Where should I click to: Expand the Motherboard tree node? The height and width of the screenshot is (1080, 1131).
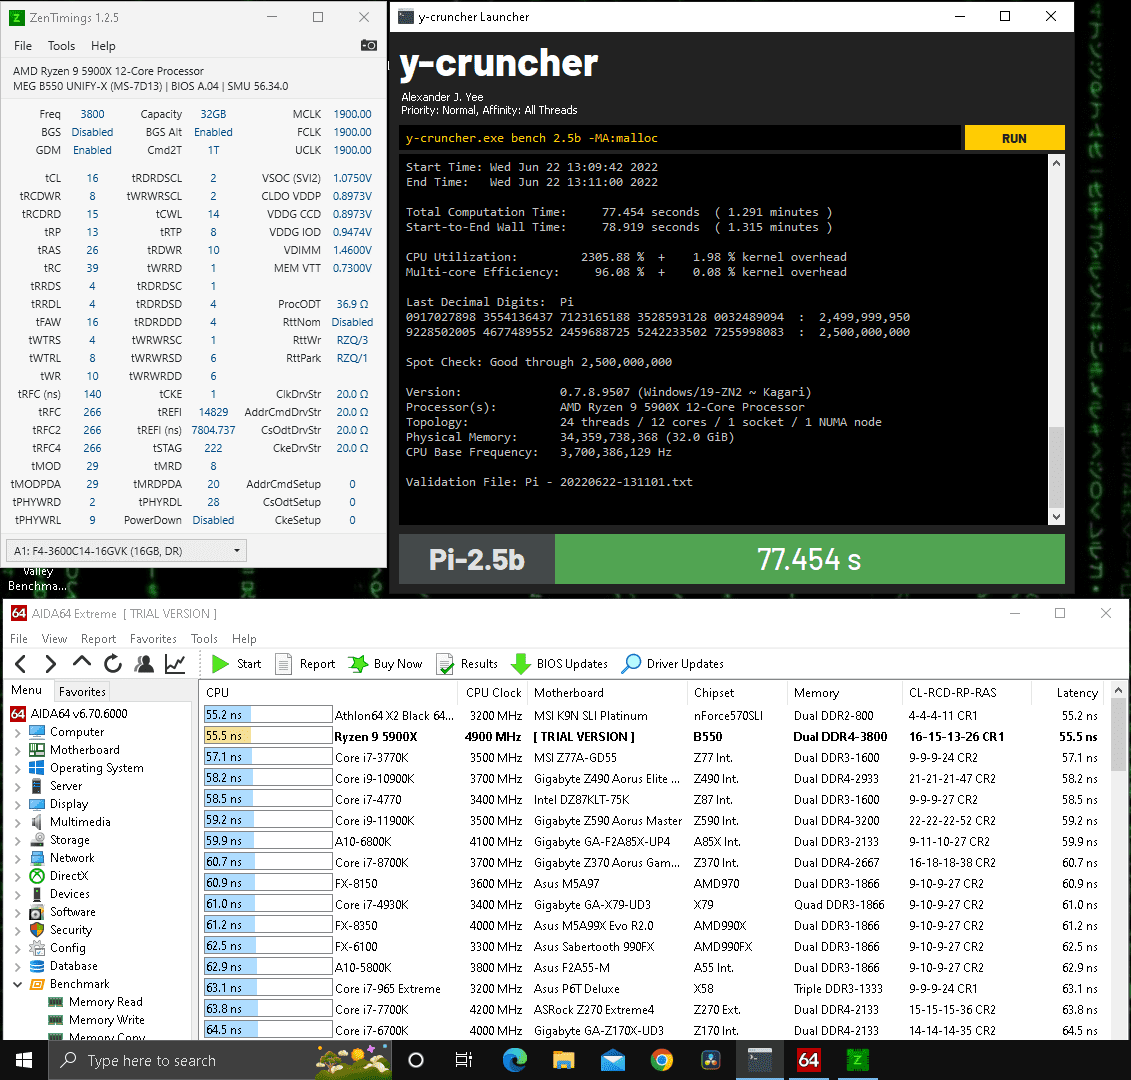click(x=17, y=750)
